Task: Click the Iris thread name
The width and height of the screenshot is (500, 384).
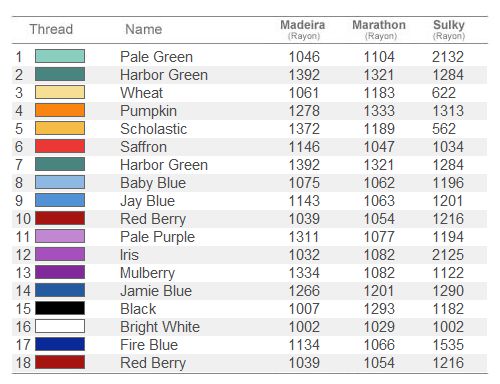Action: (129, 255)
